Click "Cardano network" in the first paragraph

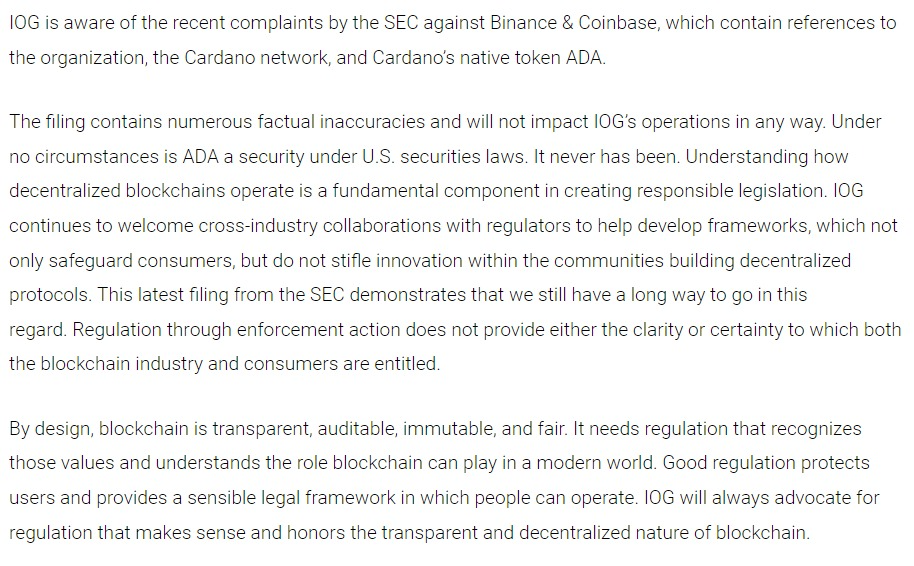[256, 58]
